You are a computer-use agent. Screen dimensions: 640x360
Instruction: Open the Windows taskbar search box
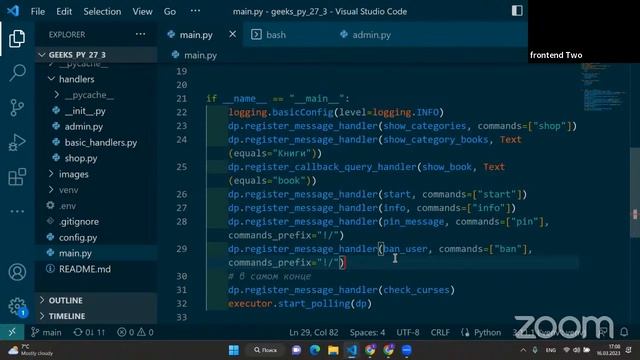coord(265,350)
